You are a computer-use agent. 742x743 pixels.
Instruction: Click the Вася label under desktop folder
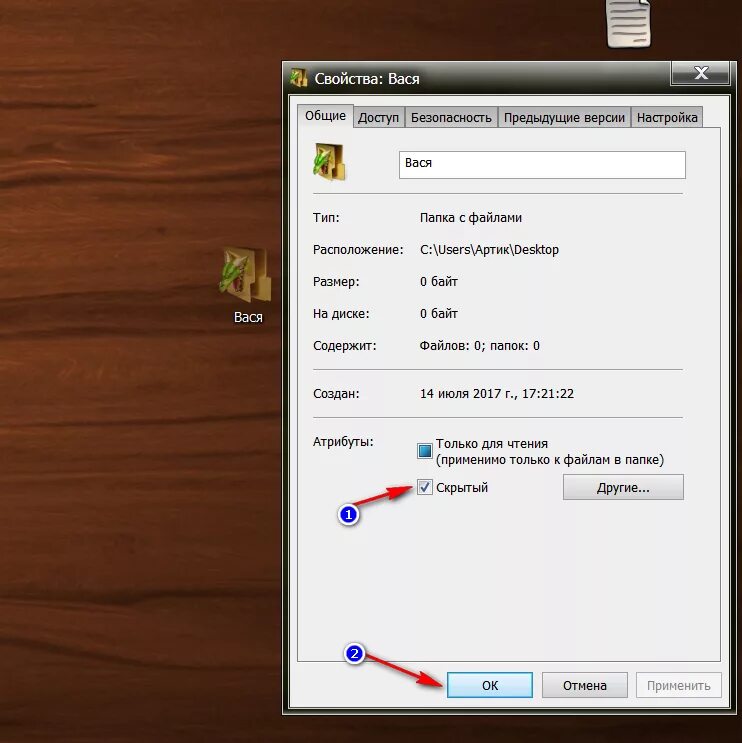tap(248, 317)
